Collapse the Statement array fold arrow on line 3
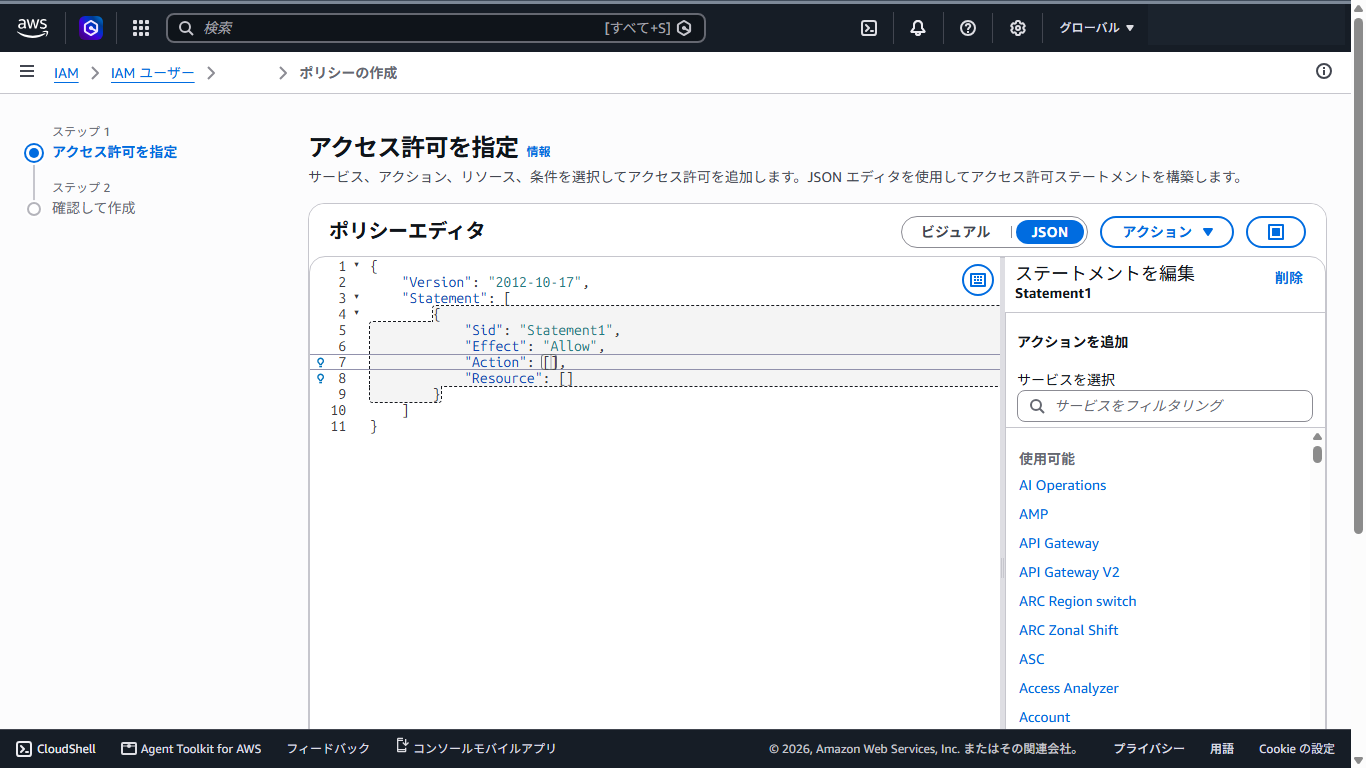Image resolution: width=1366 pixels, height=768 pixels. [357, 297]
